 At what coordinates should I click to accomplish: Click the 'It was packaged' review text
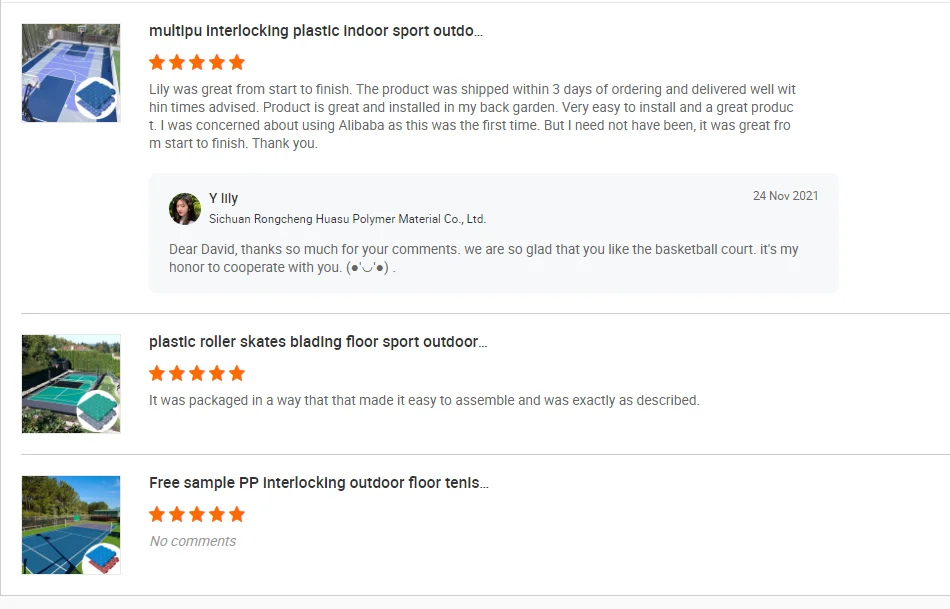(x=424, y=400)
